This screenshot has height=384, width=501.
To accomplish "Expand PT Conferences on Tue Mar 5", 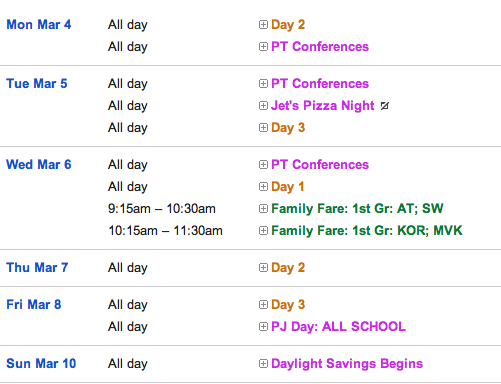I will pyautogui.click(x=263, y=84).
